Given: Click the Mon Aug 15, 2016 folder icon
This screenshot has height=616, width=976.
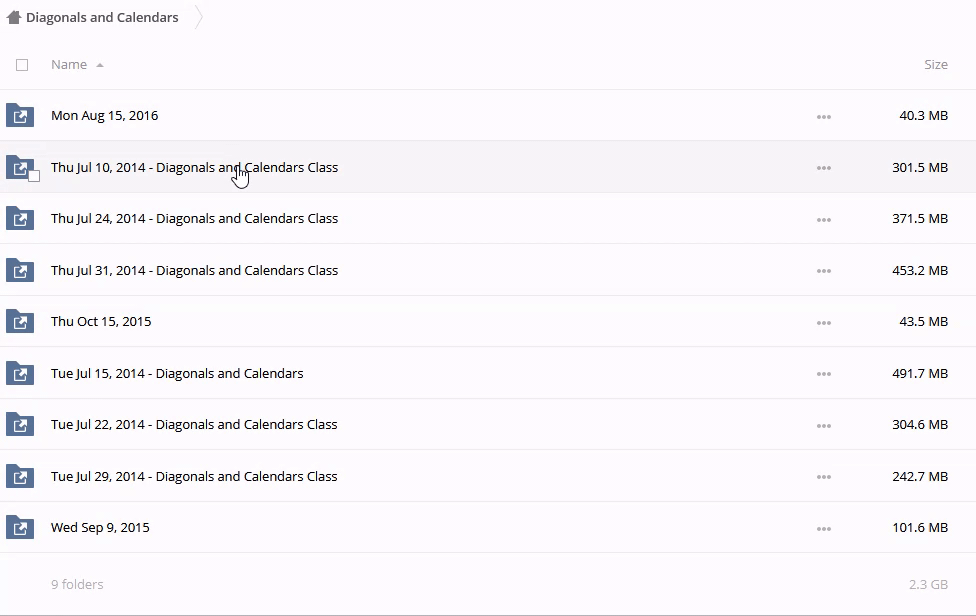Looking at the screenshot, I should [x=20, y=116].
